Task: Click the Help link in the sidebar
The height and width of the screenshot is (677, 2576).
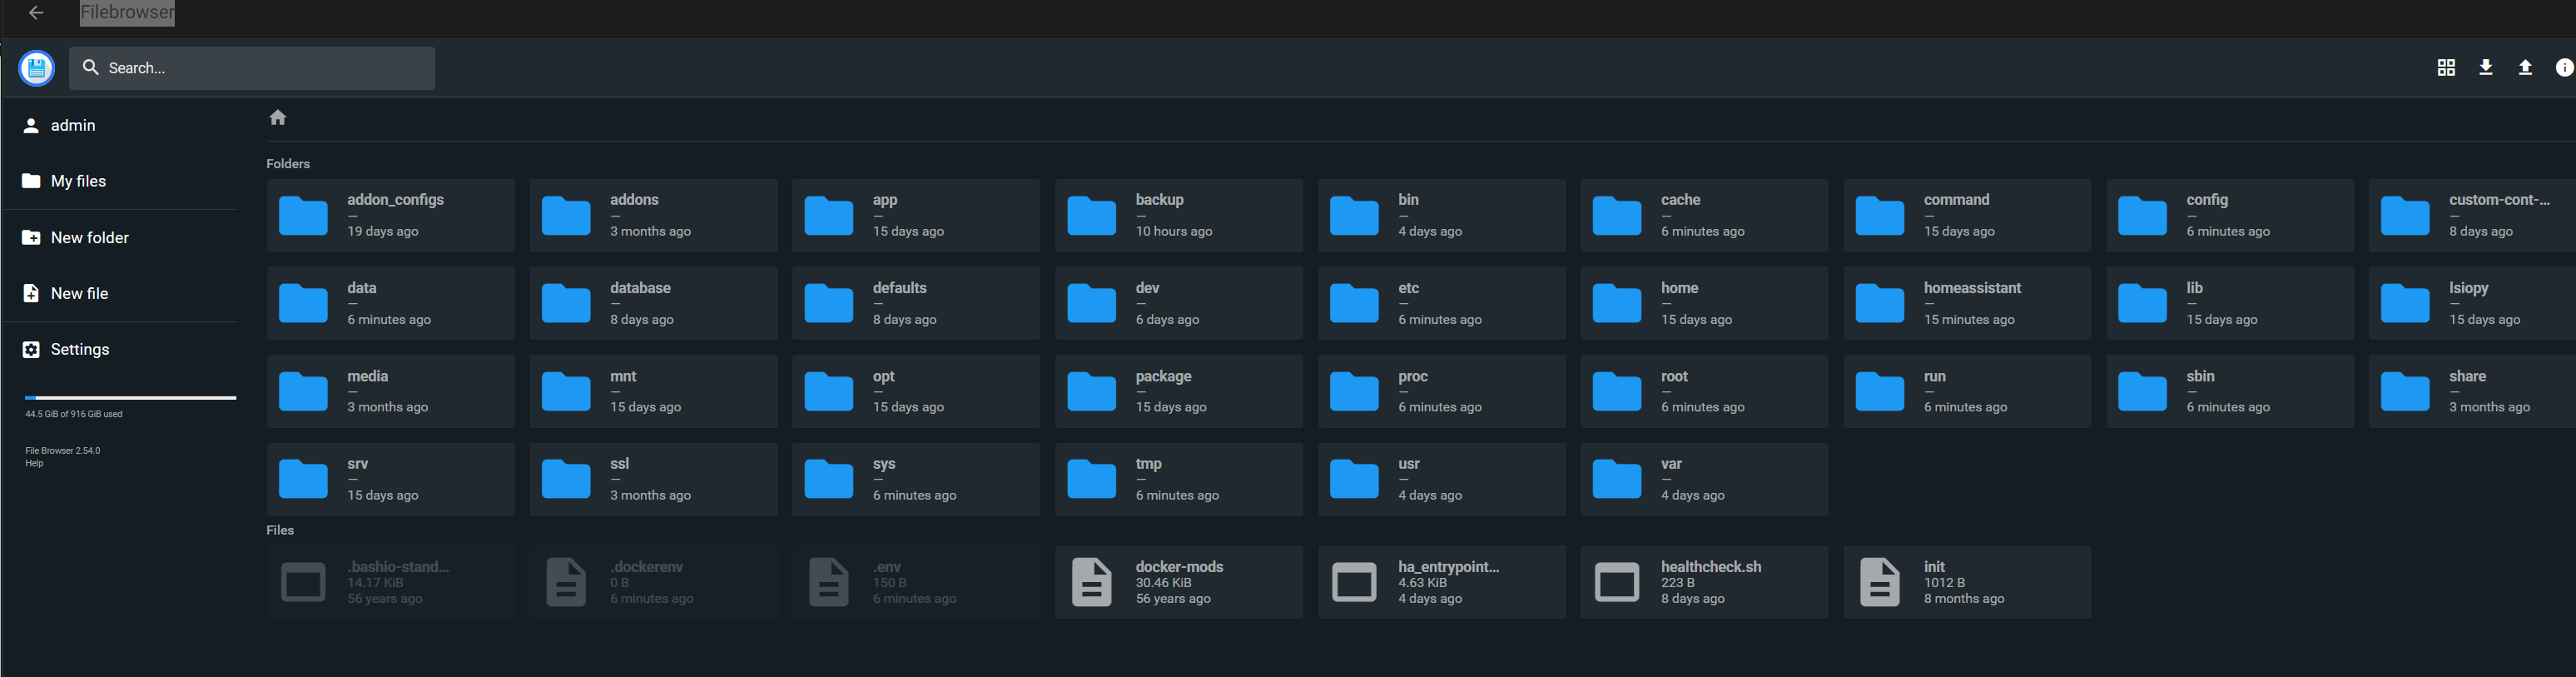Action: 34,464
